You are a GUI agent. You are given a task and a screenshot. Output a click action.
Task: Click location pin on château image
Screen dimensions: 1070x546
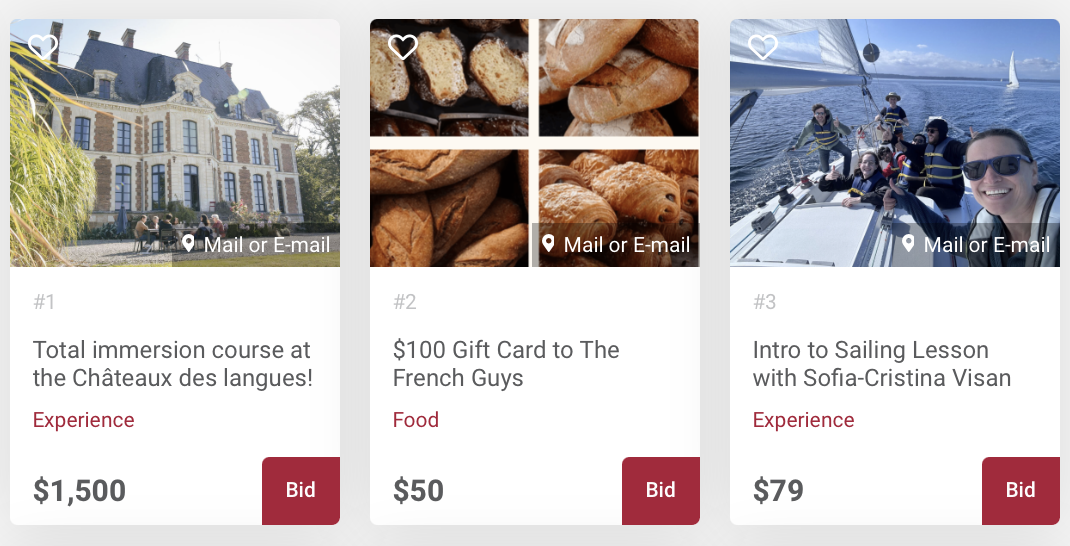click(x=188, y=244)
